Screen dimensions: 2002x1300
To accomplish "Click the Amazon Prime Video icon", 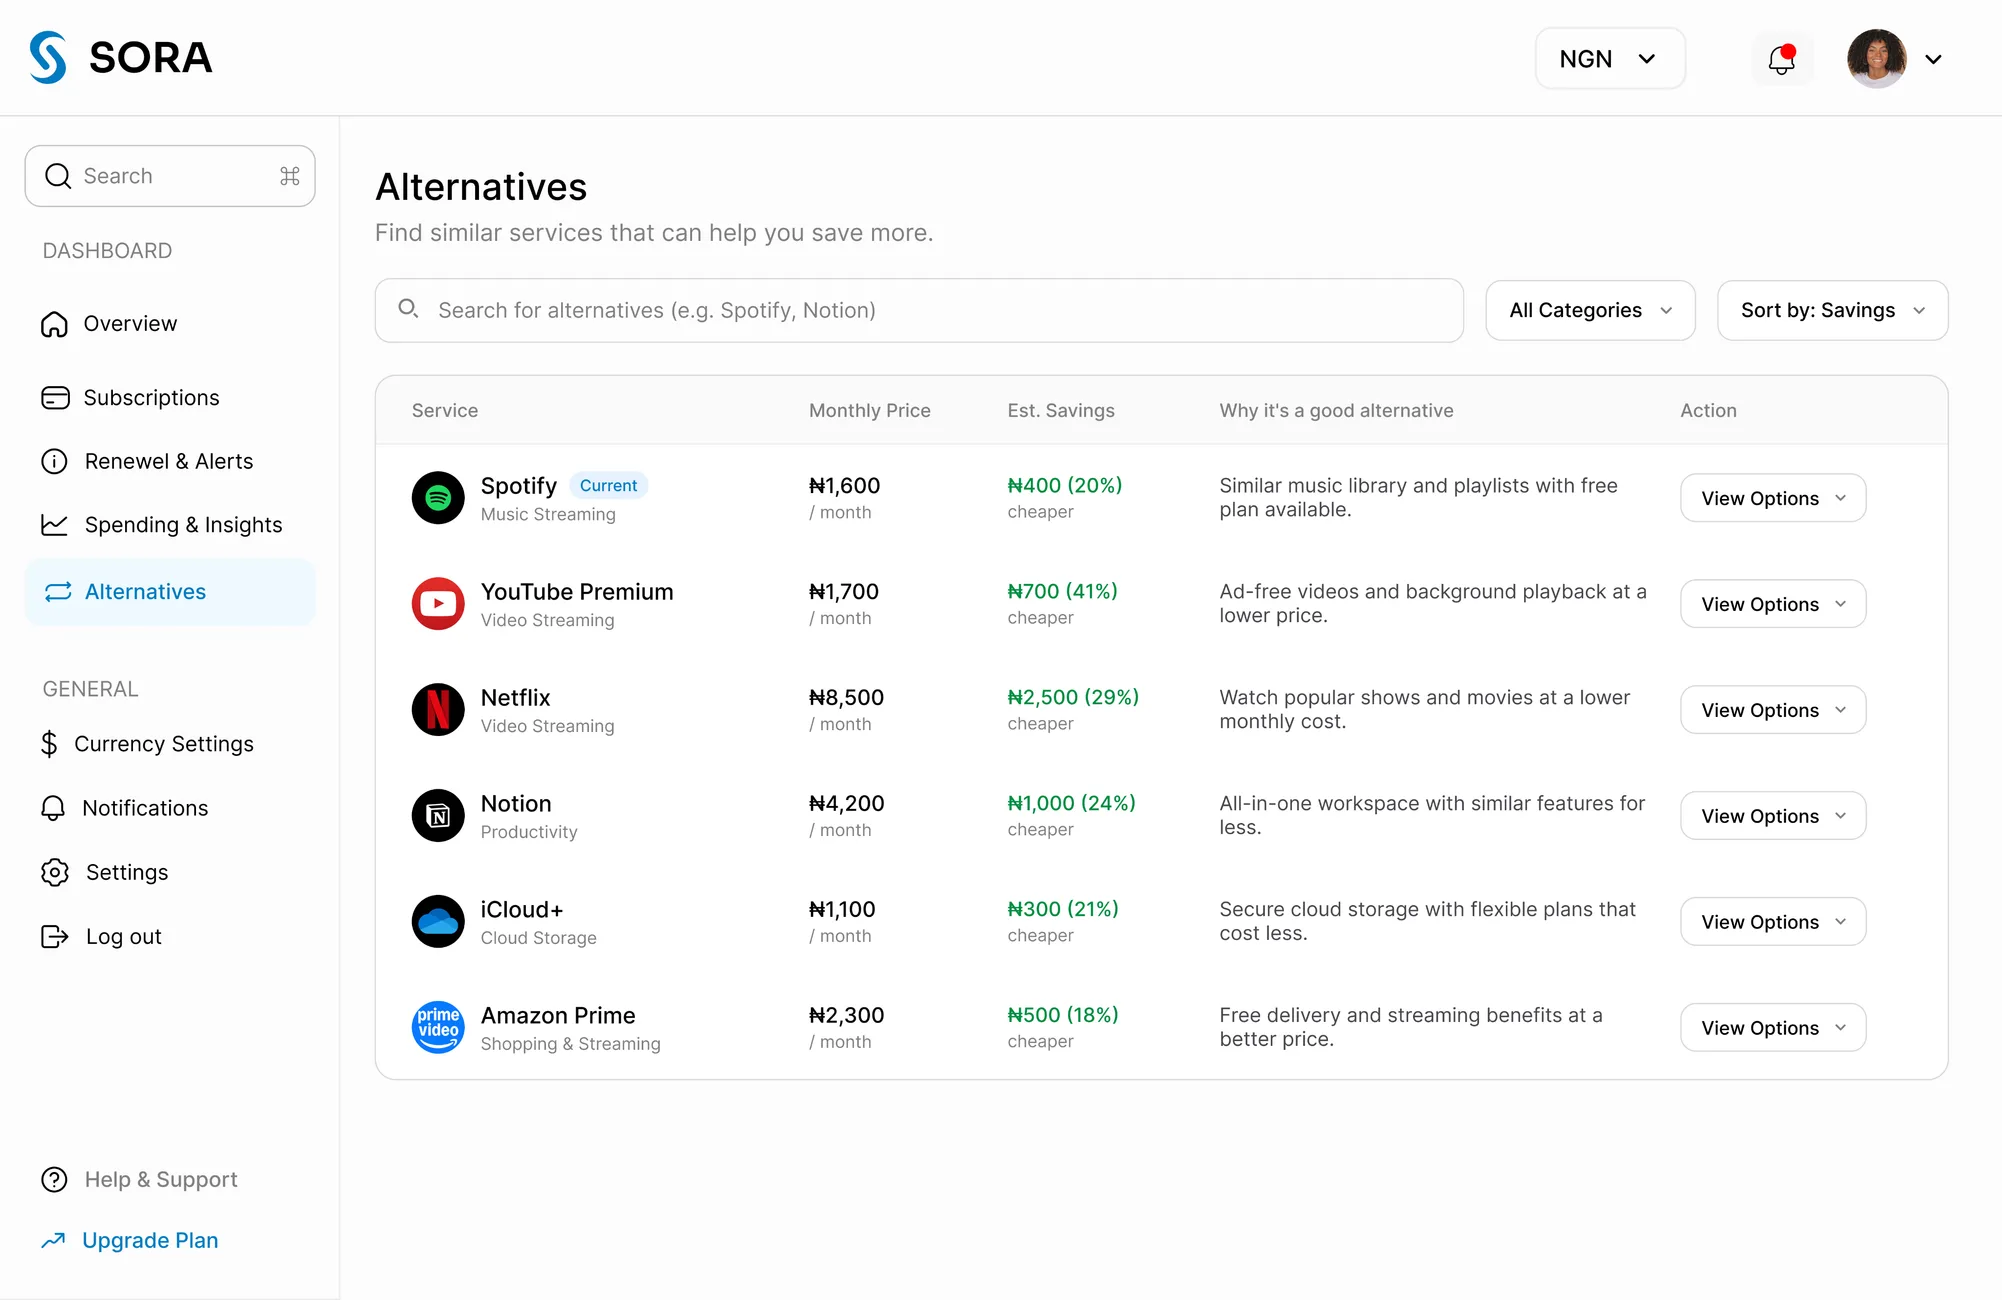I will pos(438,1028).
